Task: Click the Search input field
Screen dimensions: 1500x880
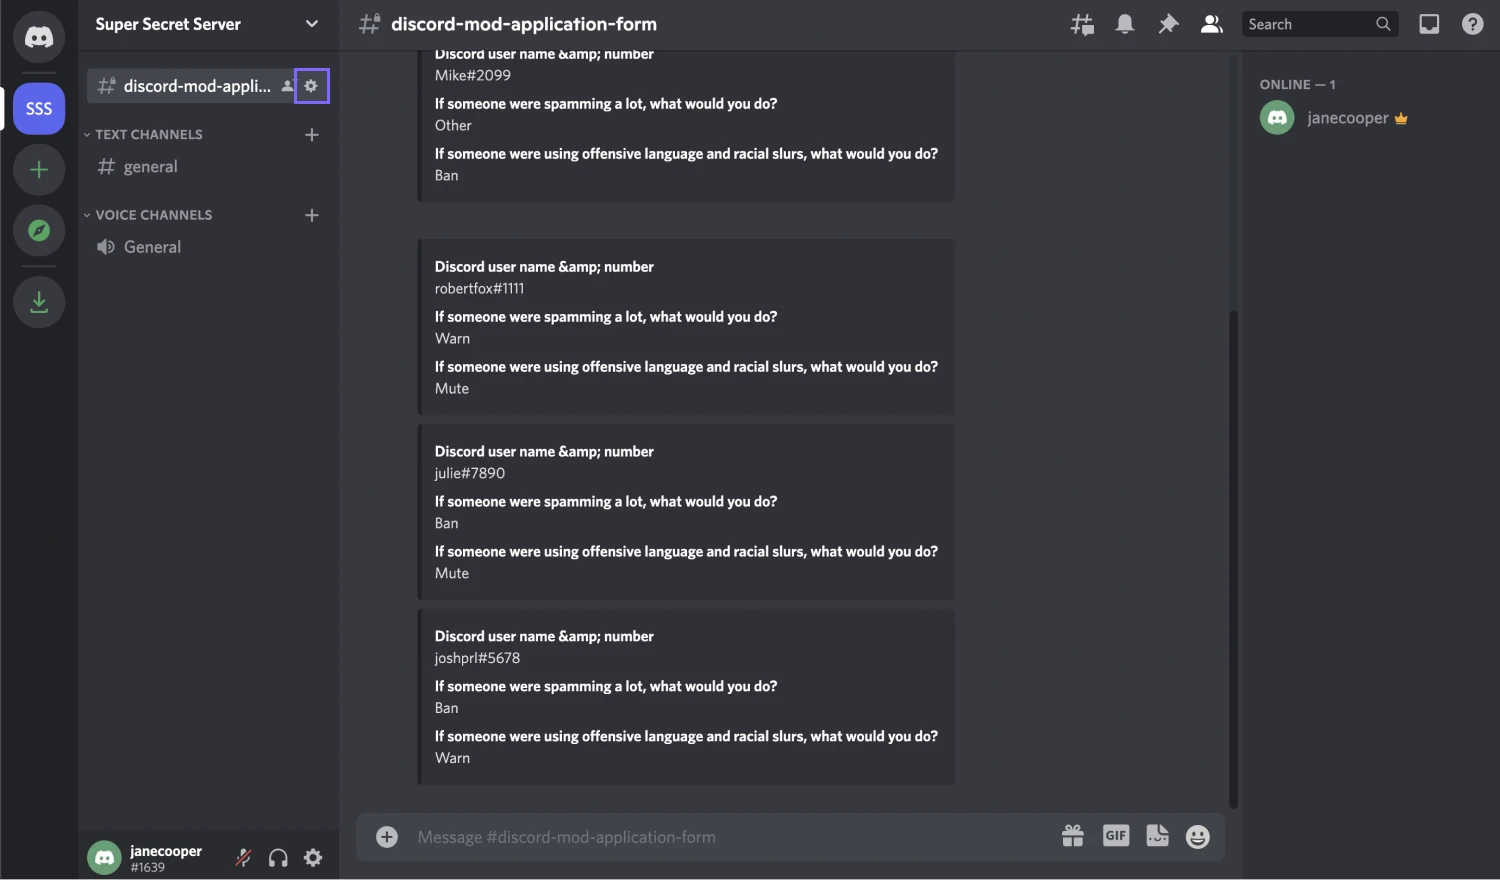Action: [x=1310, y=23]
